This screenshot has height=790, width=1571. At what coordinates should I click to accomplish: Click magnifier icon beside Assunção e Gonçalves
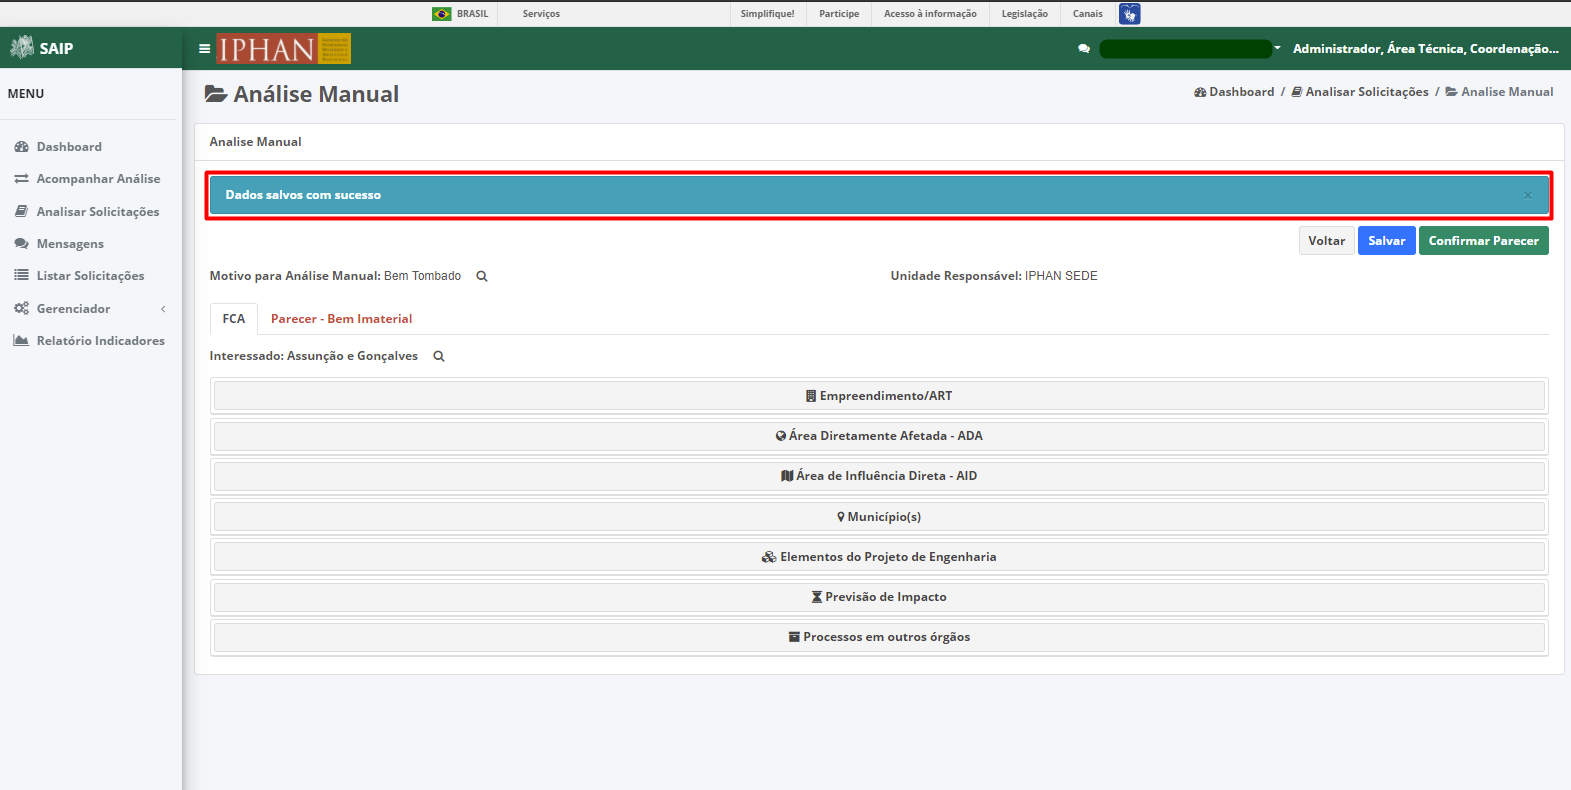(x=439, y=356)
